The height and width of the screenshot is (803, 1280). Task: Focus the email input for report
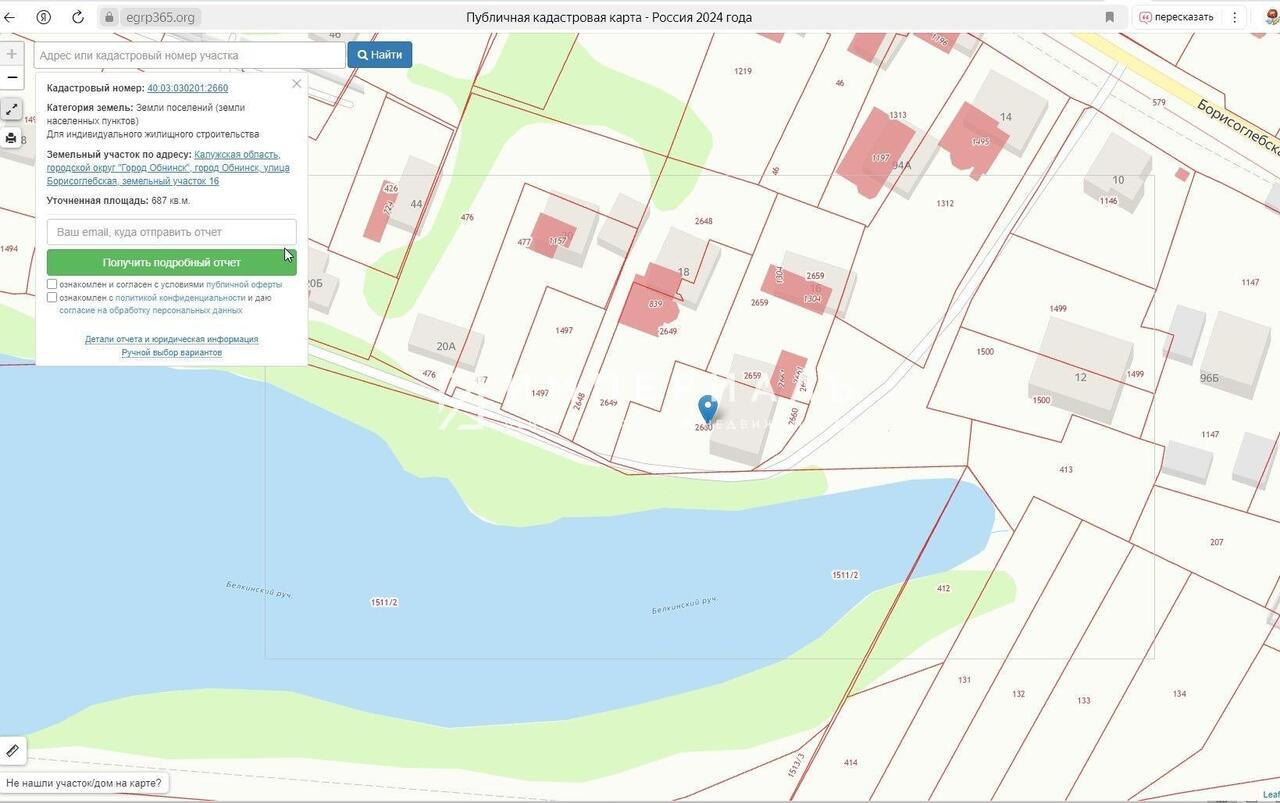[x=172, y=232]
